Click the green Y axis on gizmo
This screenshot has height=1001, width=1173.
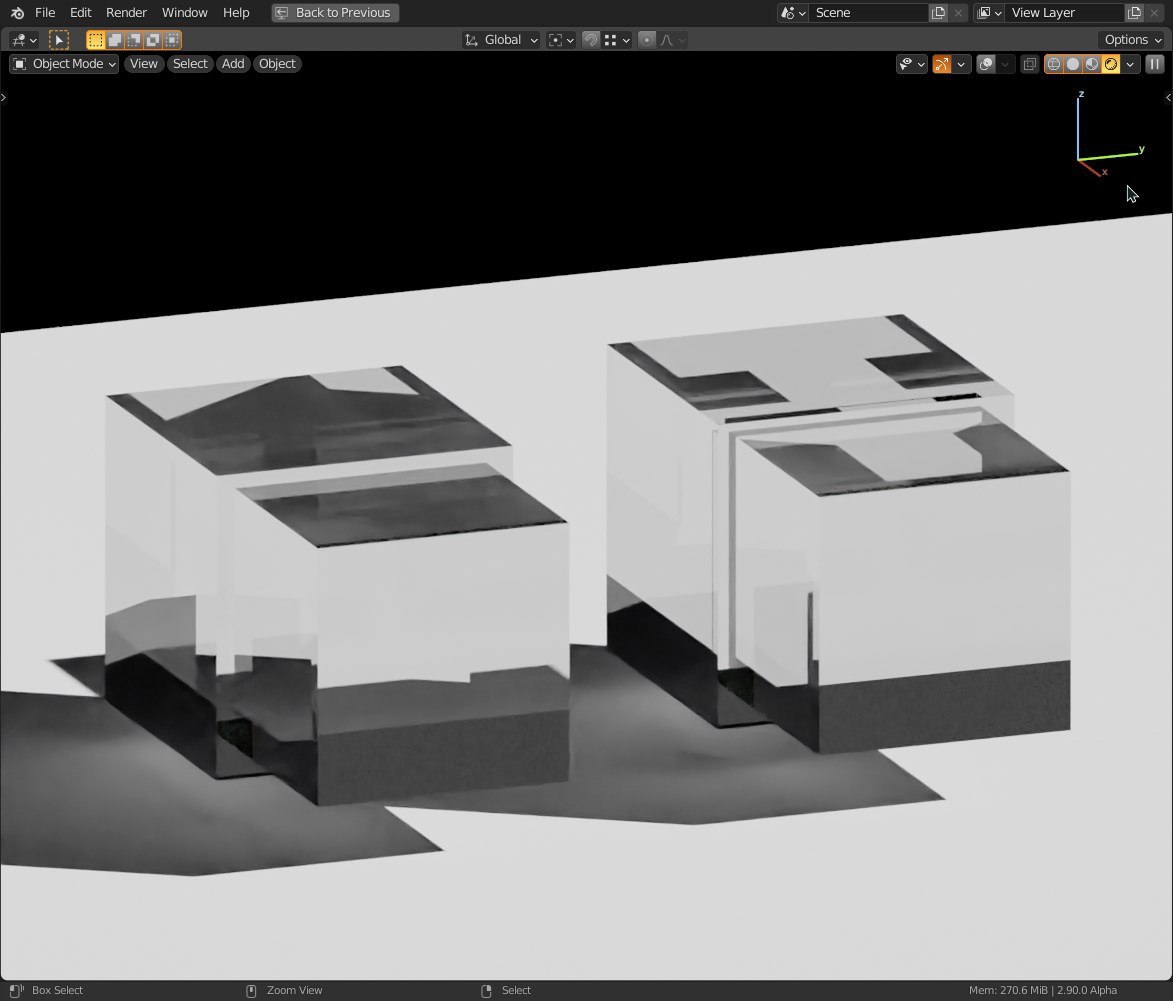pyautogui.click(x=1140, y=150)
